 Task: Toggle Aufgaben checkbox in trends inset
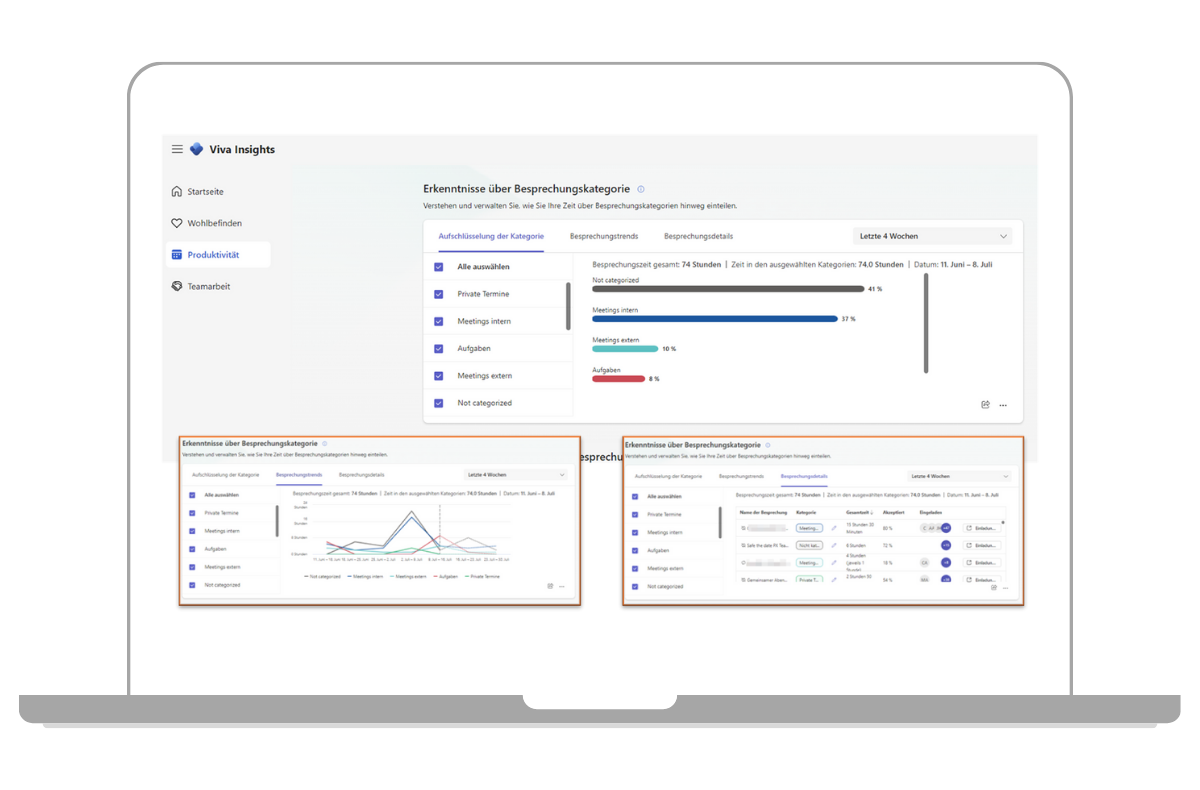(192, 549)
